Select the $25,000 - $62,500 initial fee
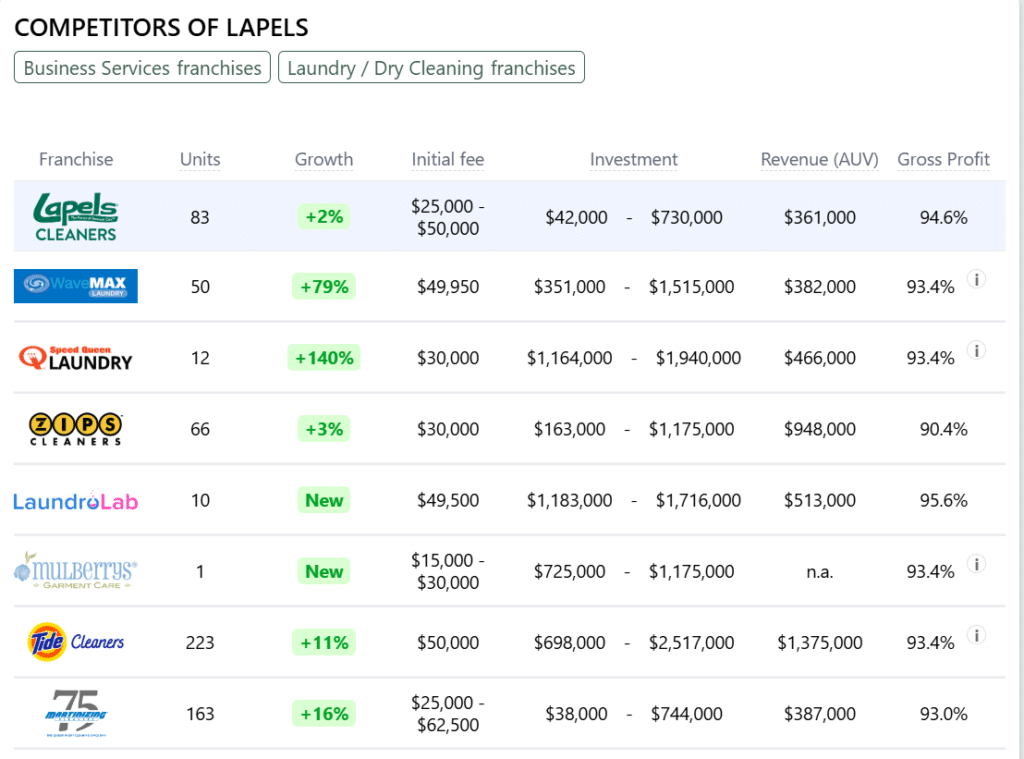1024x759 pixels. pyautogui.click(x=448, y=714)
